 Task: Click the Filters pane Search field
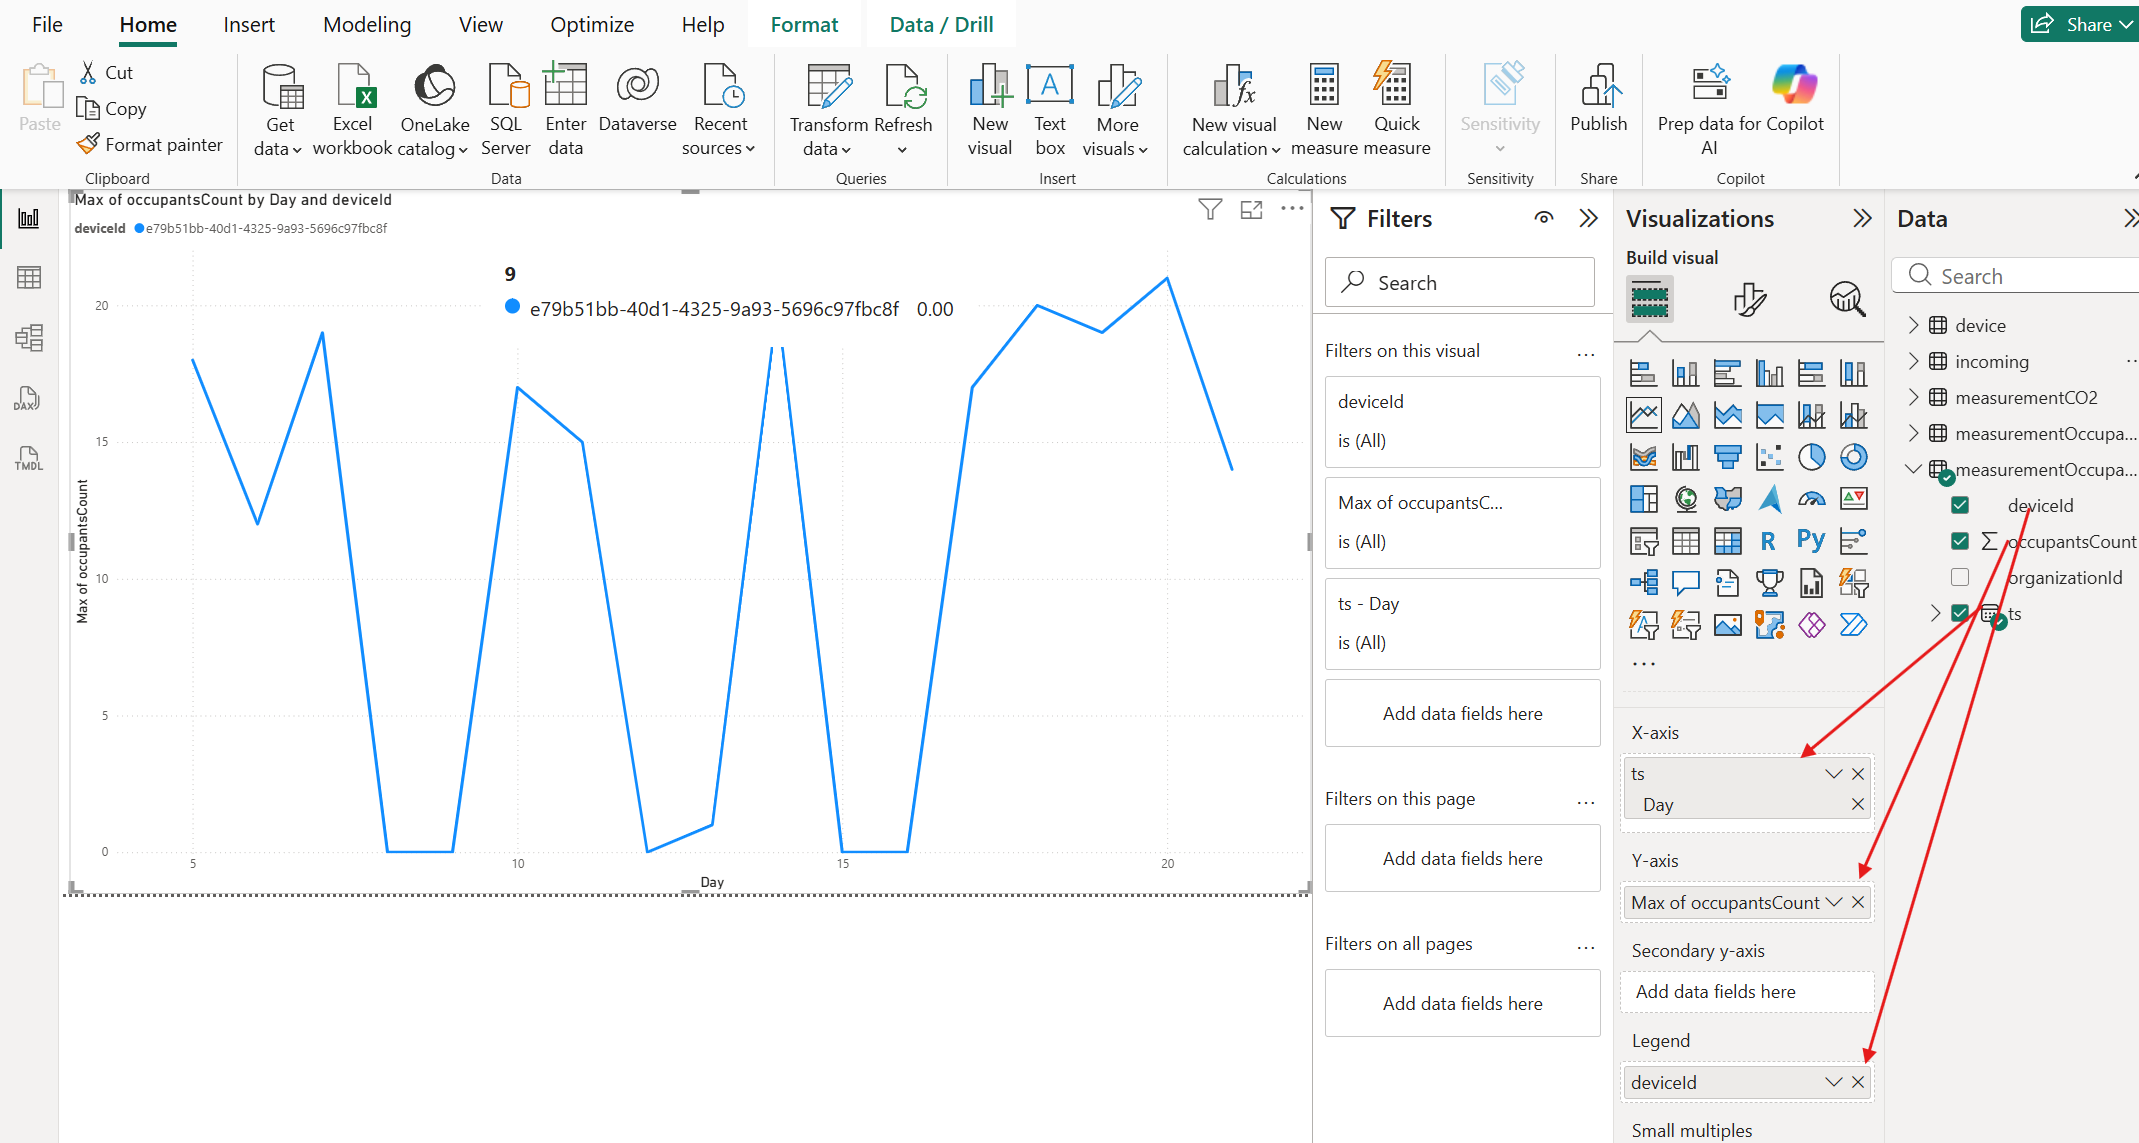(1460, 283)
